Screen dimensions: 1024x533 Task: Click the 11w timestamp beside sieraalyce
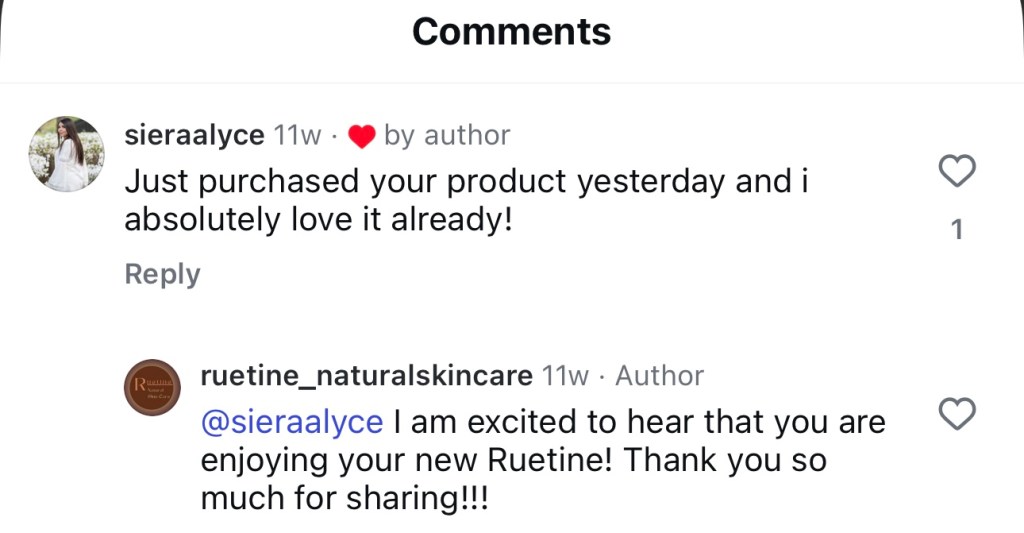tap(297, 136)
